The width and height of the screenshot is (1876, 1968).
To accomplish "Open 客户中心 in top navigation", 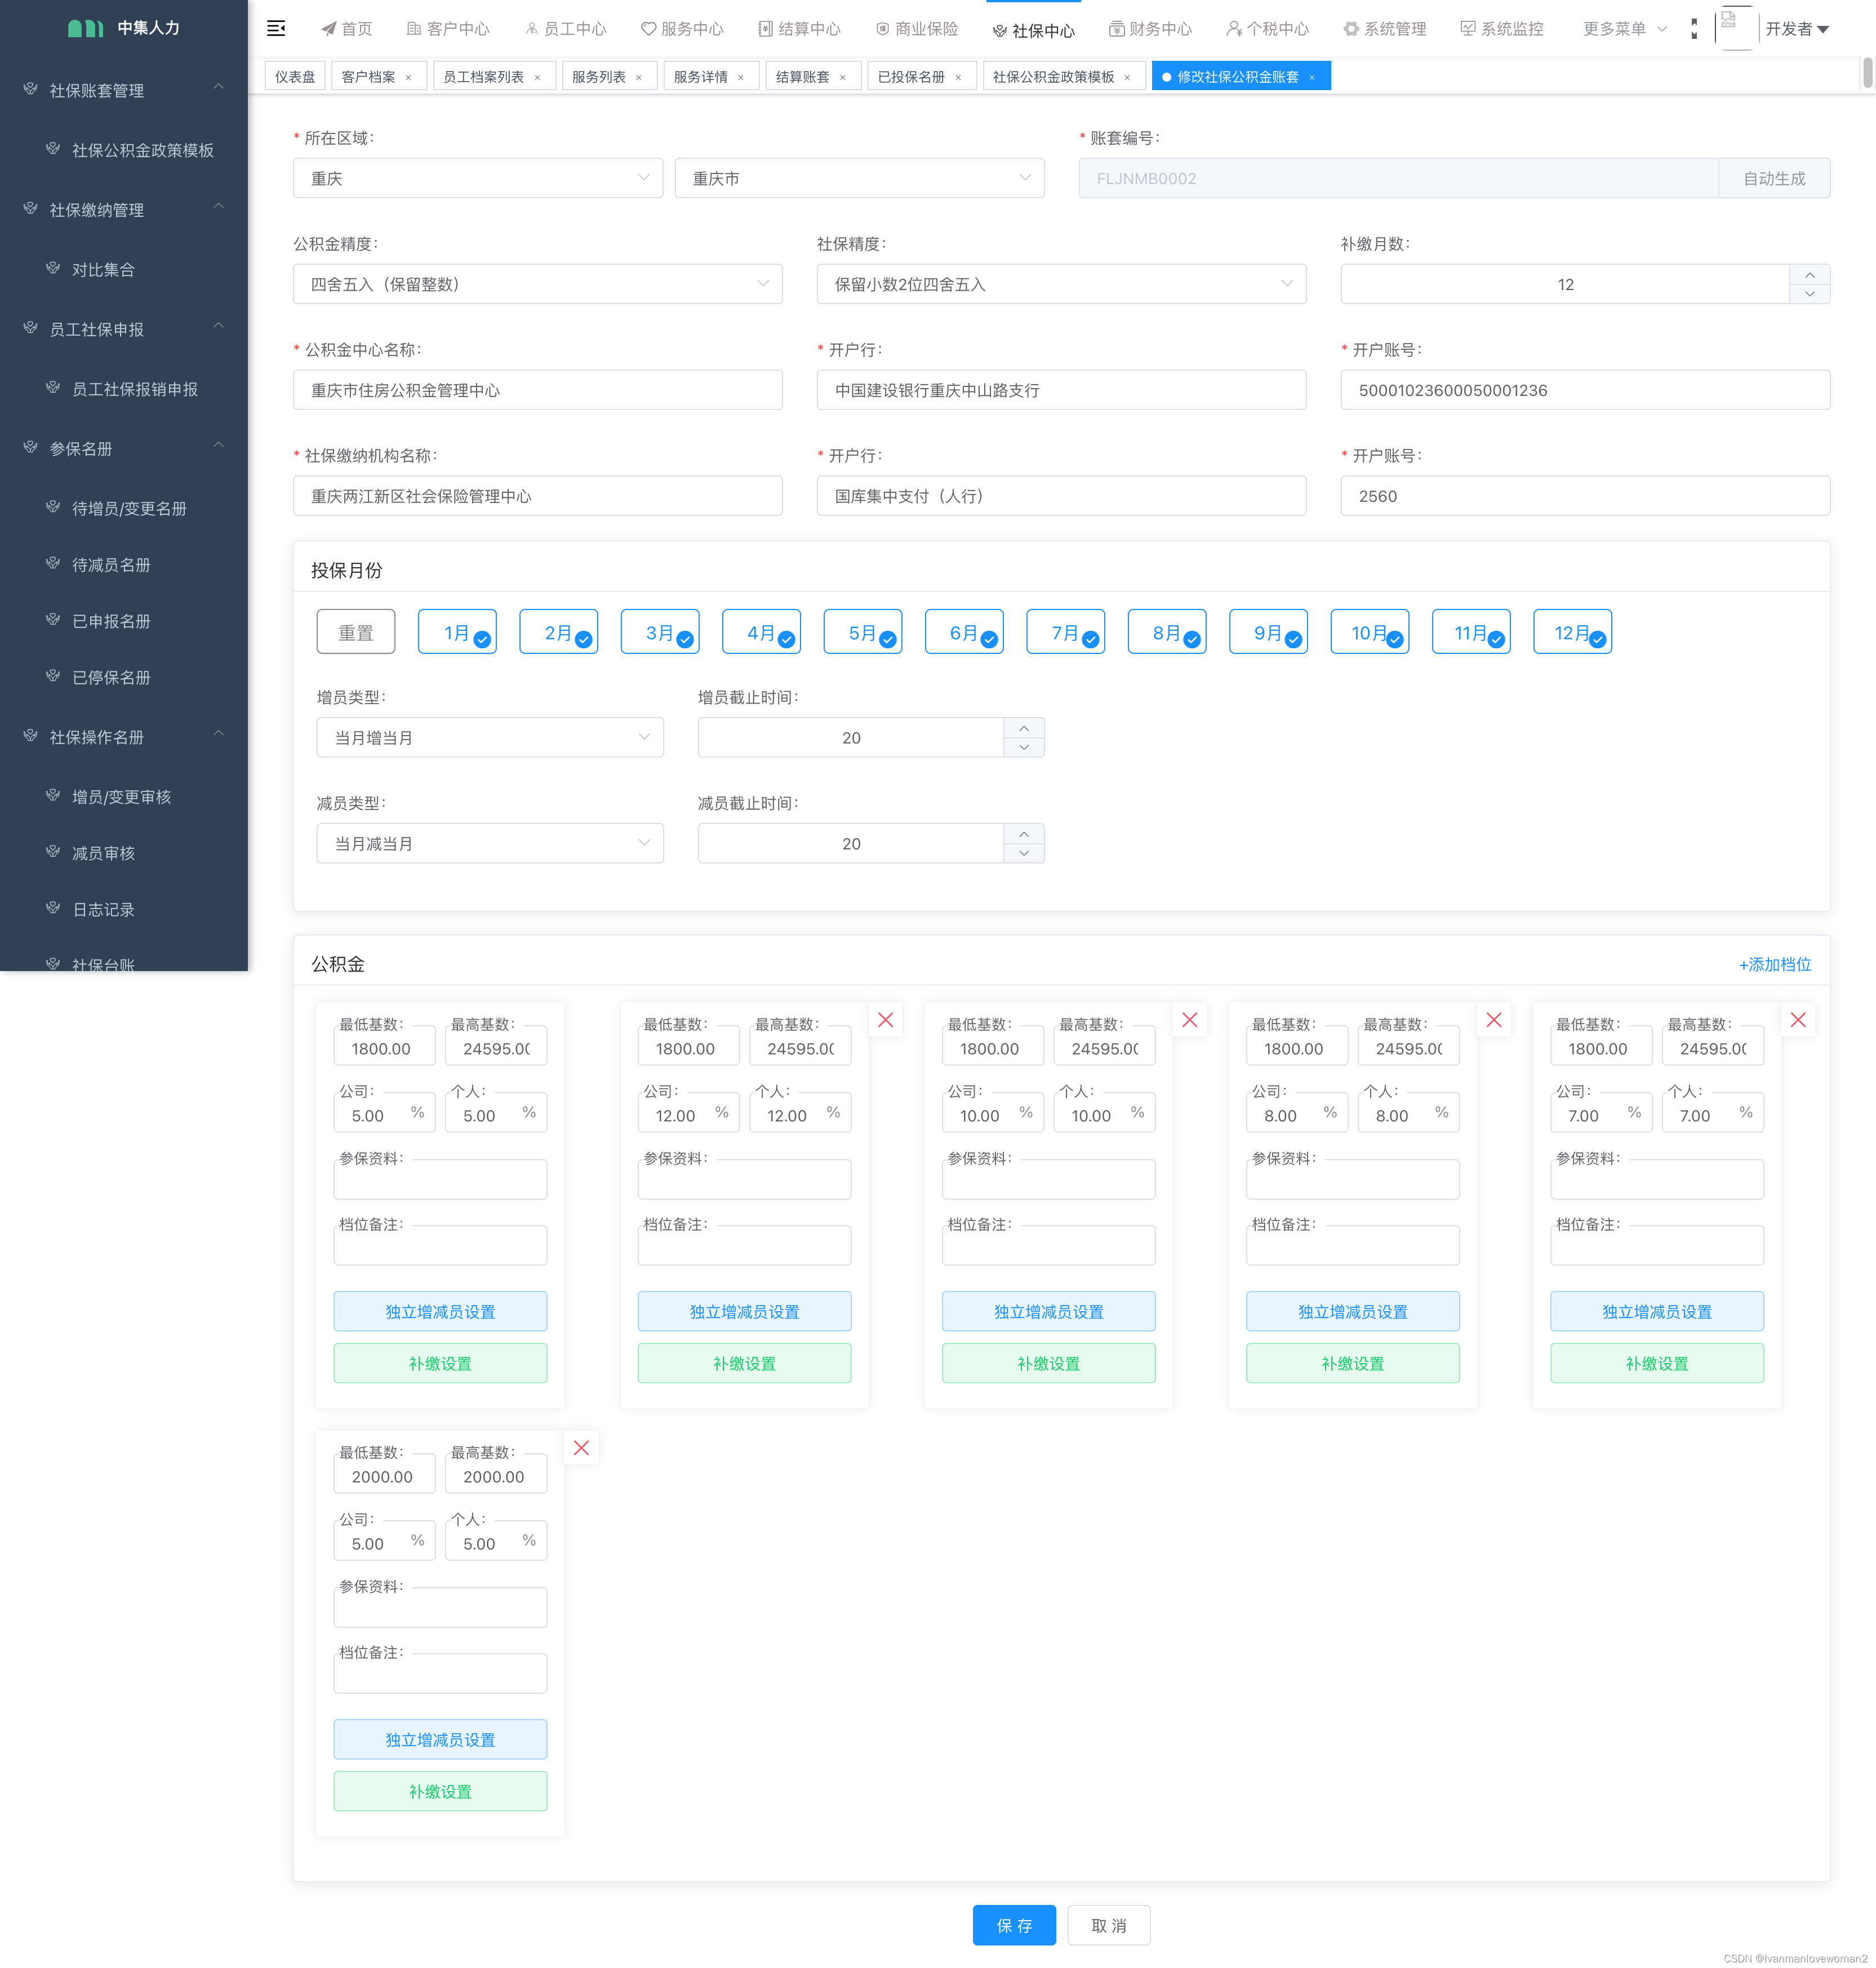I will point(448,29).
